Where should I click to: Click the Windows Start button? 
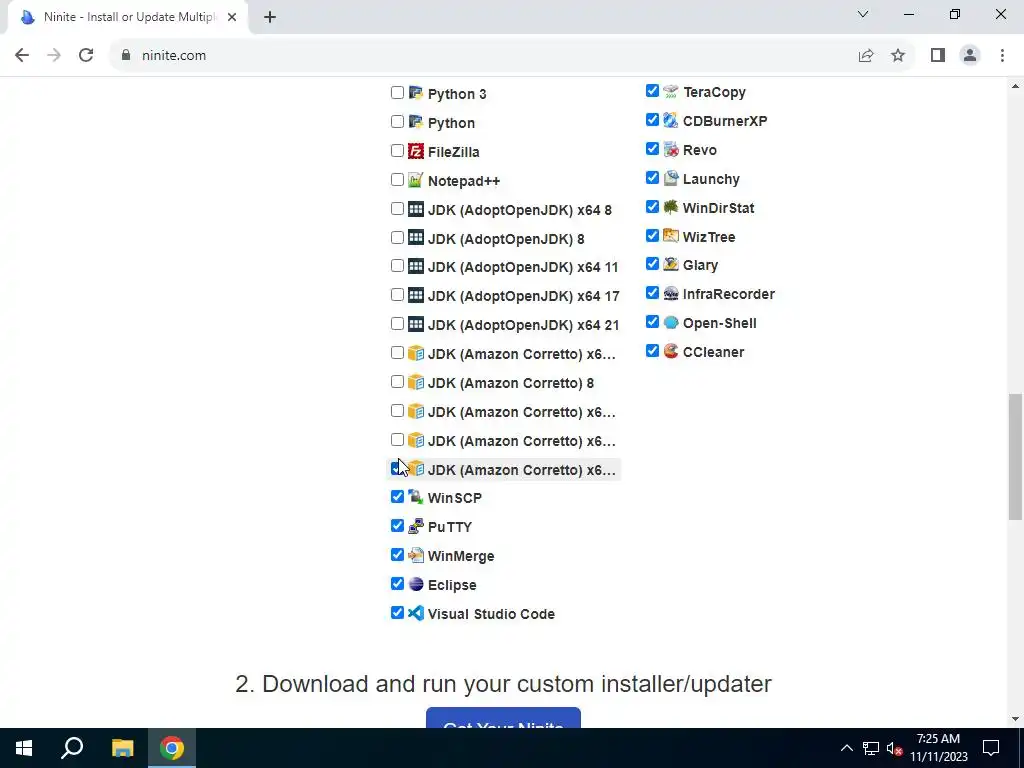(24, 748)
